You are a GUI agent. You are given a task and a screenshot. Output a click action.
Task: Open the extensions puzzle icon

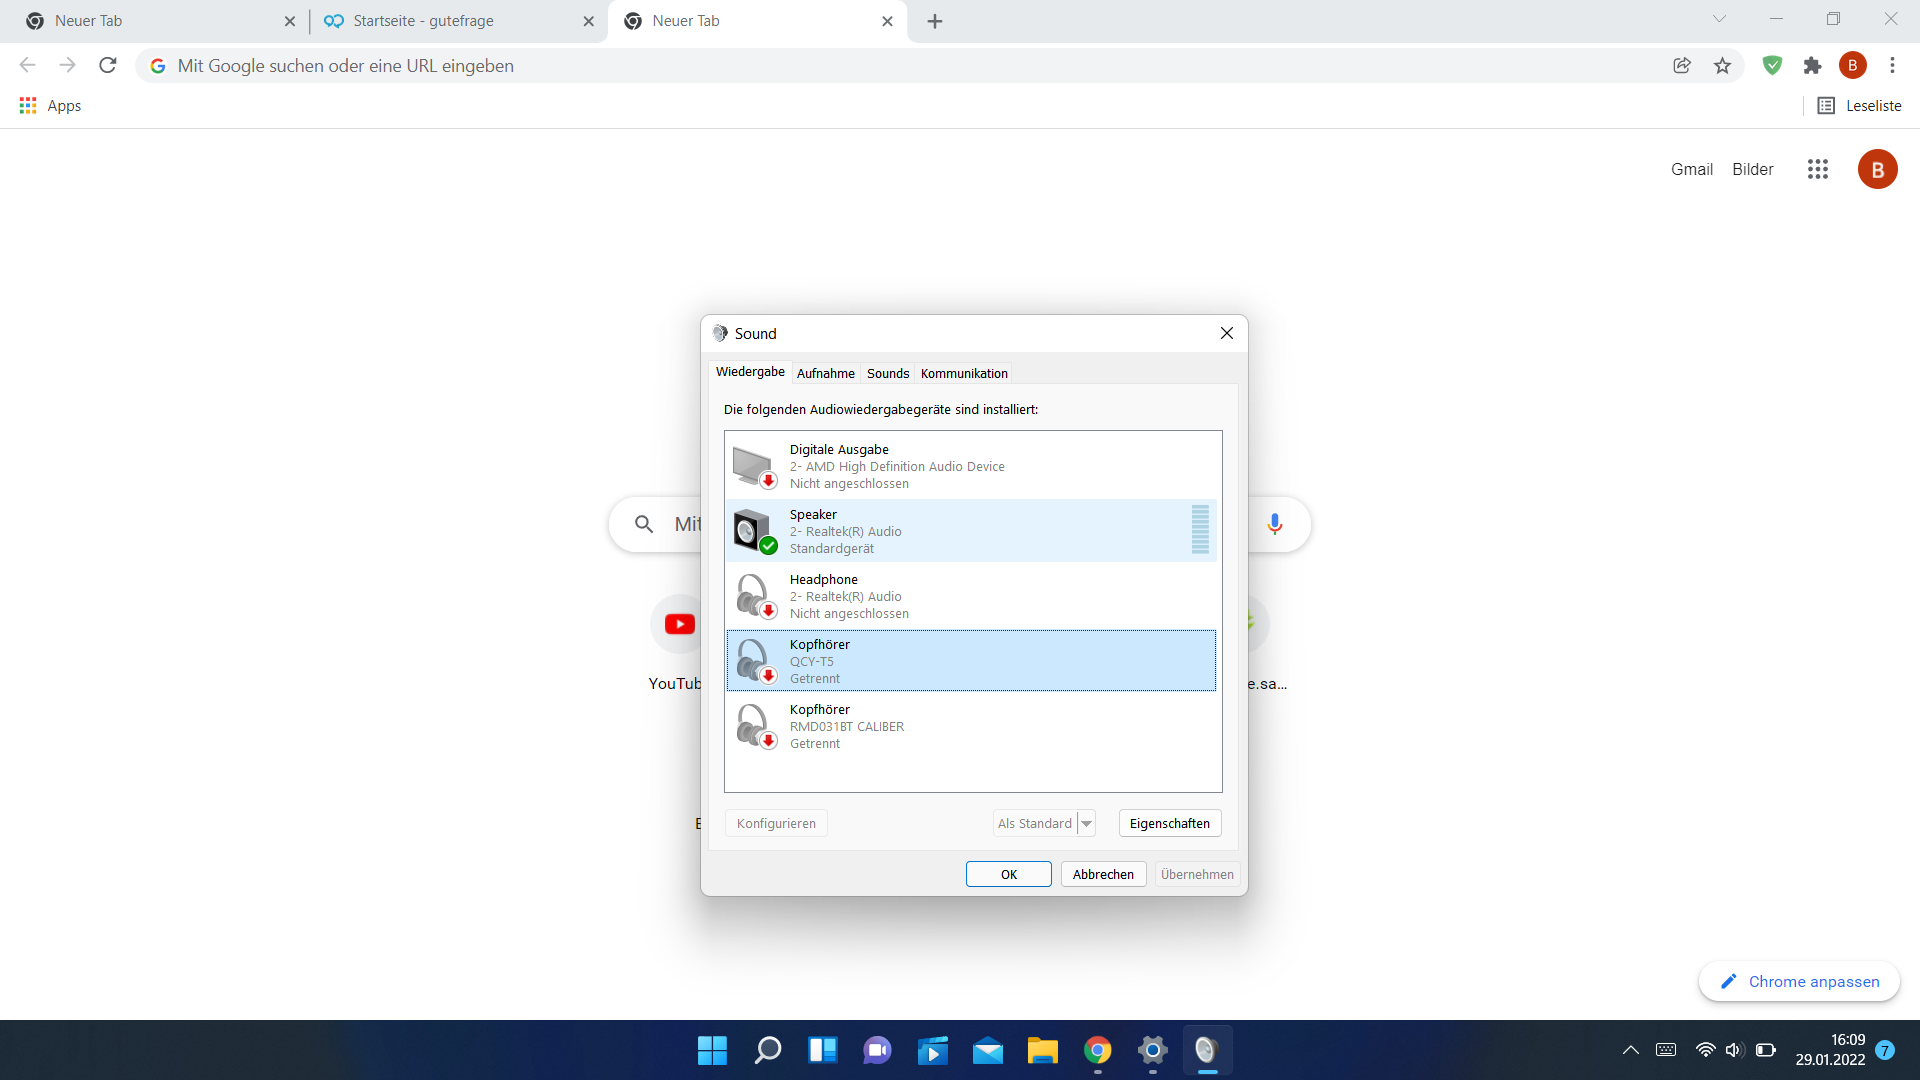click(x=1813, y=65)
